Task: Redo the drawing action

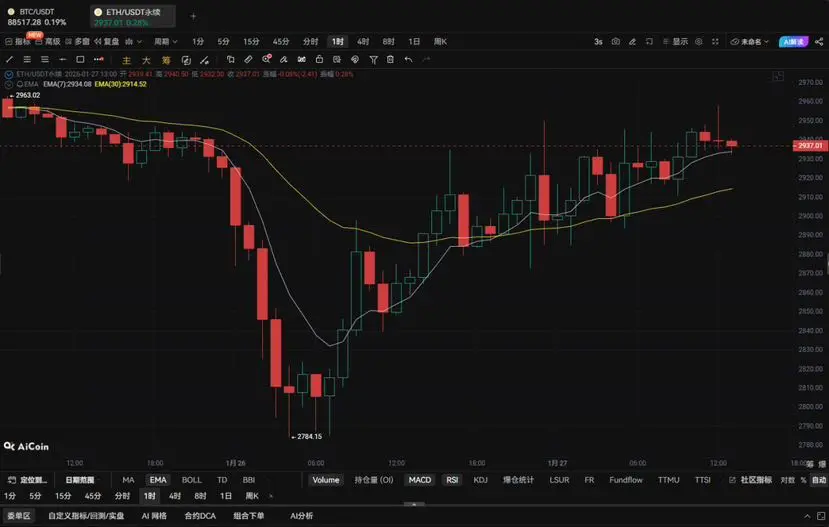Action: pos(426,60)
